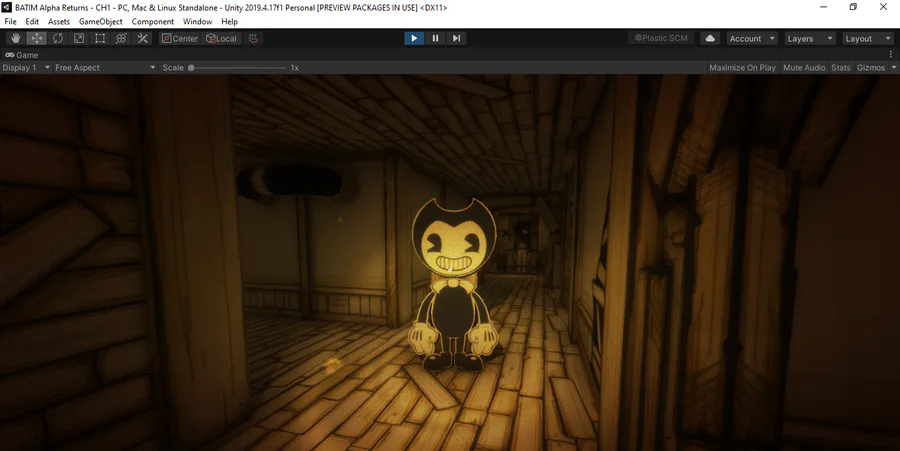Close the Unity window
The height and width of the screenshot is (451, 900).
point(883,7)
